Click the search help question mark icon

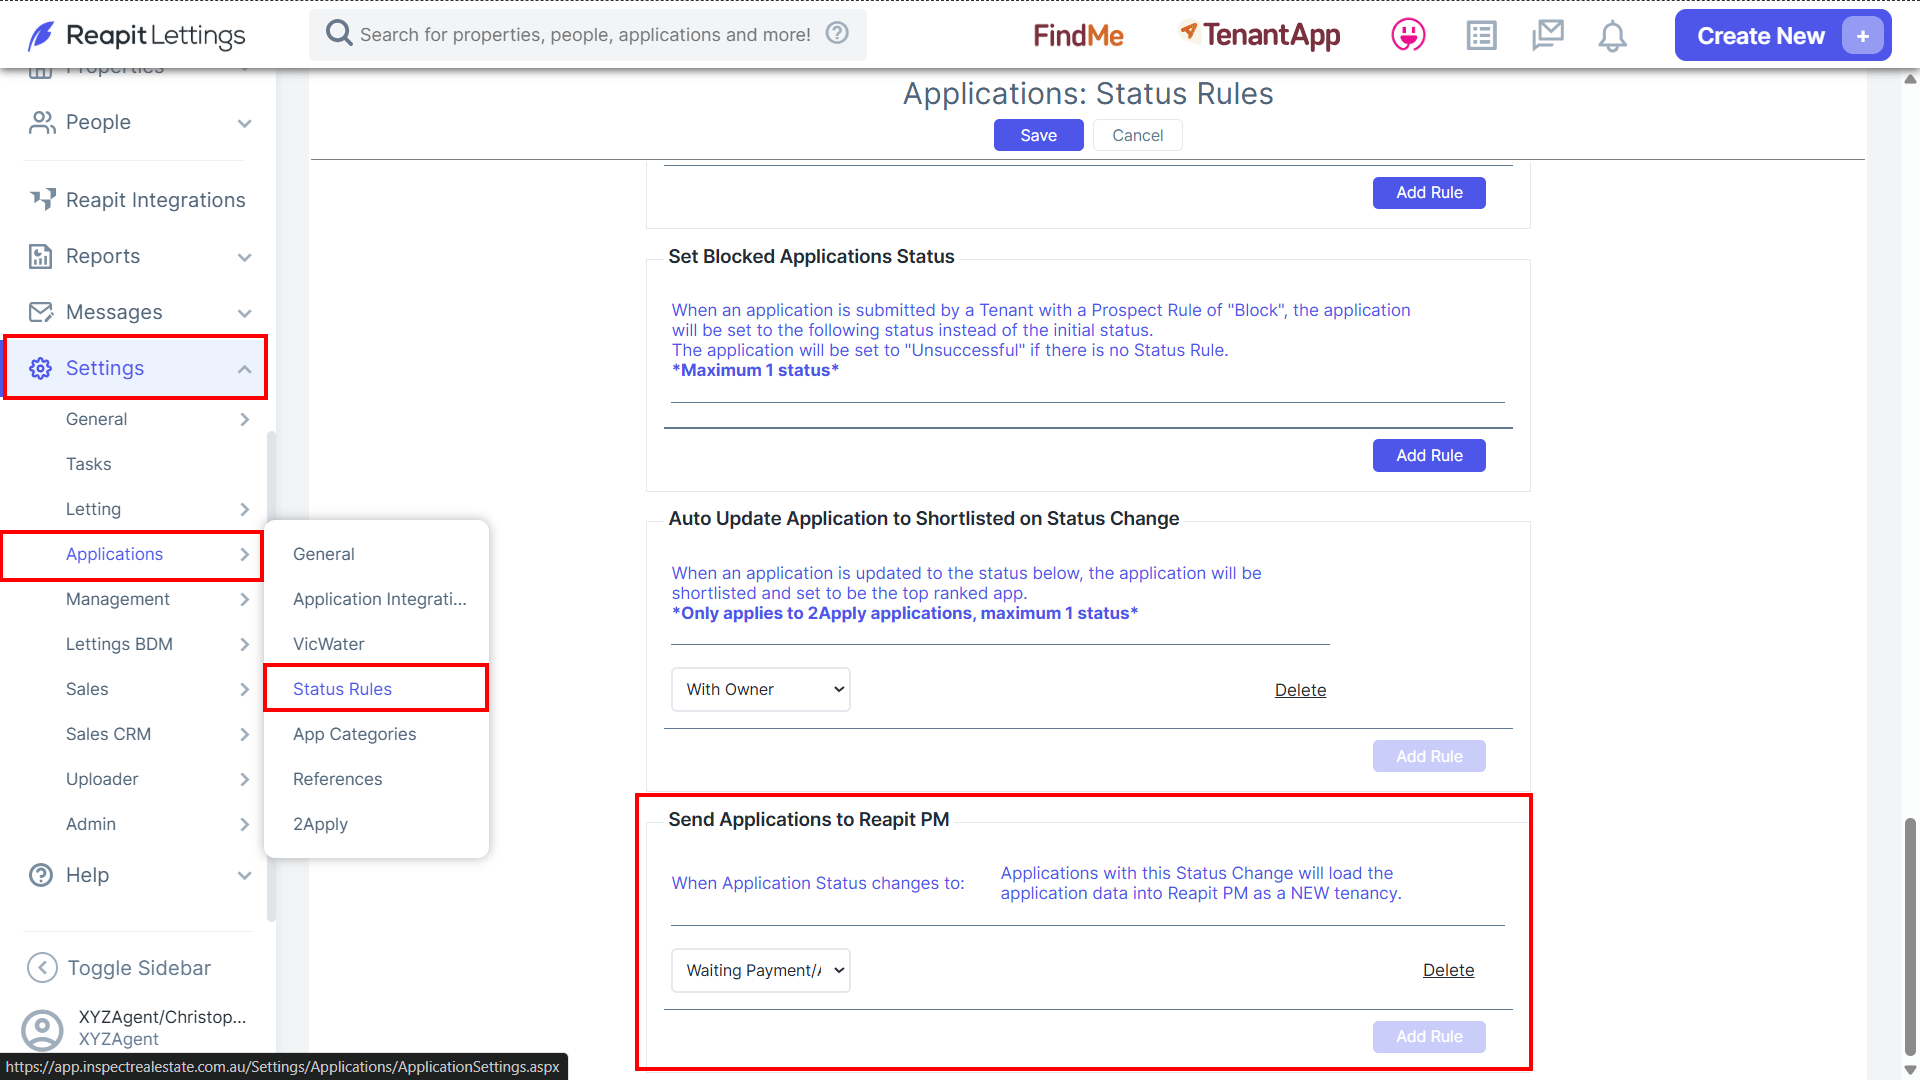point(837,34)
